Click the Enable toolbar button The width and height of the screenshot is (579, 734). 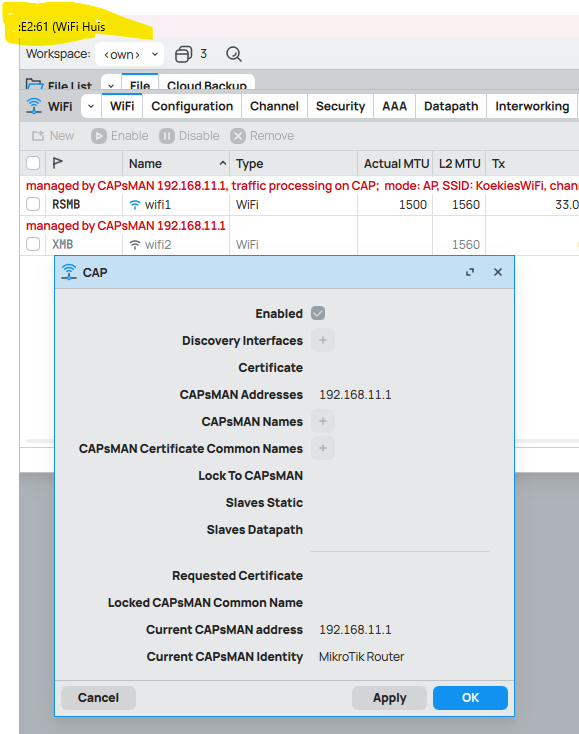pos(120,136)
